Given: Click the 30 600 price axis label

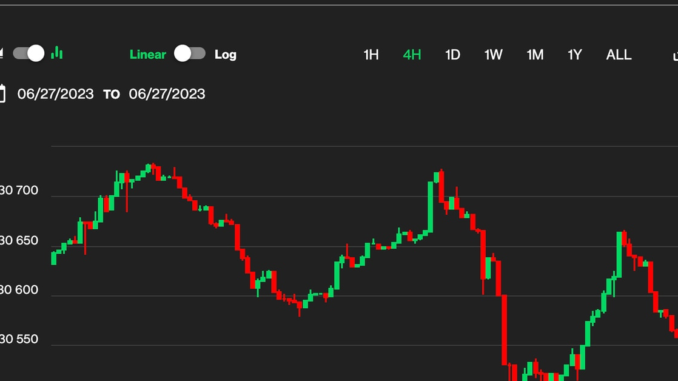Looking at the screenshot, I should point(19,290).
